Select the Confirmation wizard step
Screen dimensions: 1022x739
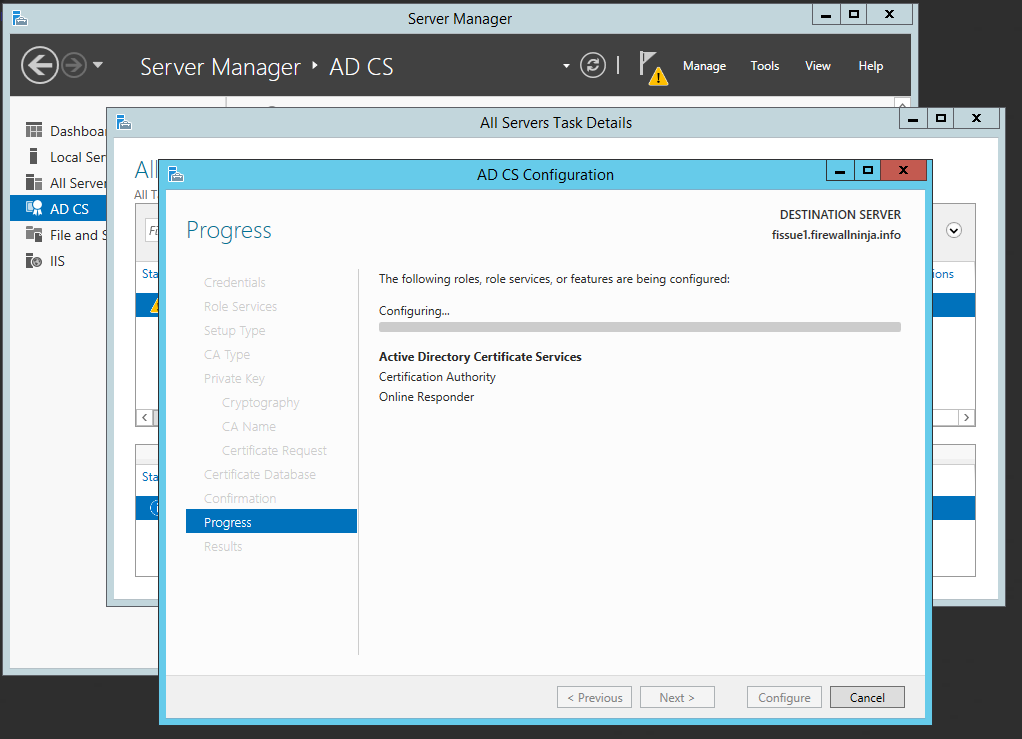tap(240, 499)
